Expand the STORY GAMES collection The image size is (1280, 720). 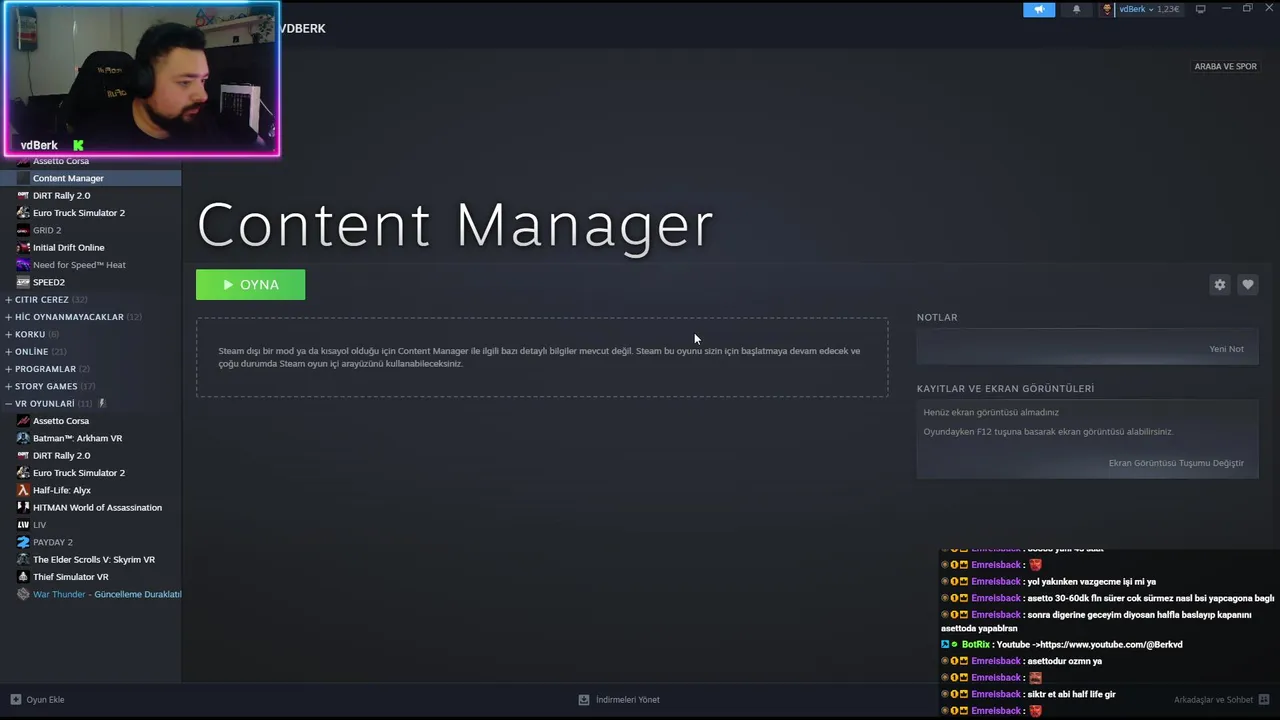click(x=50, y=386)
